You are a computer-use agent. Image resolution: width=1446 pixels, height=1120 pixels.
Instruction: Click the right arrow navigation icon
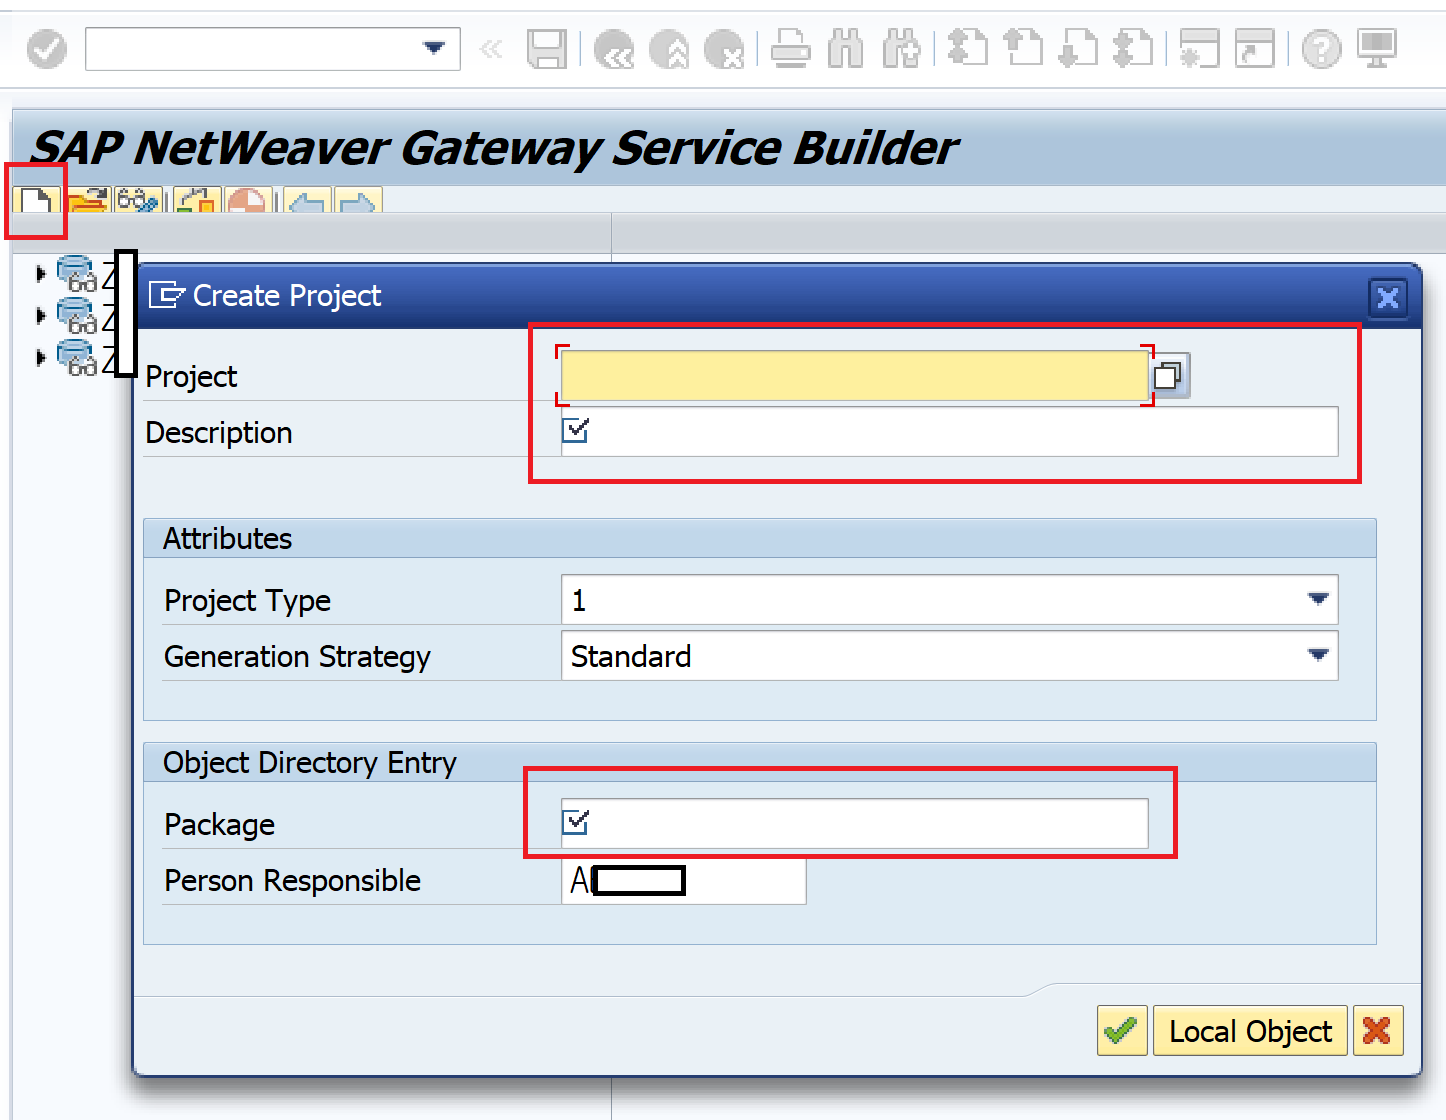357,200
